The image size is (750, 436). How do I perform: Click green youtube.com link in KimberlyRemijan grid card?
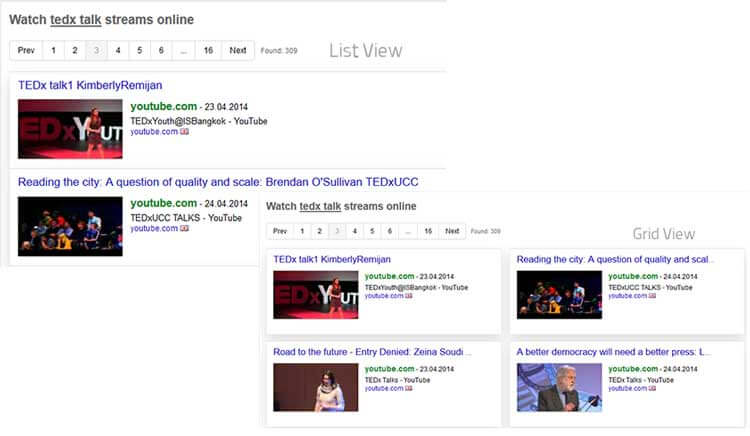[389, 276]
